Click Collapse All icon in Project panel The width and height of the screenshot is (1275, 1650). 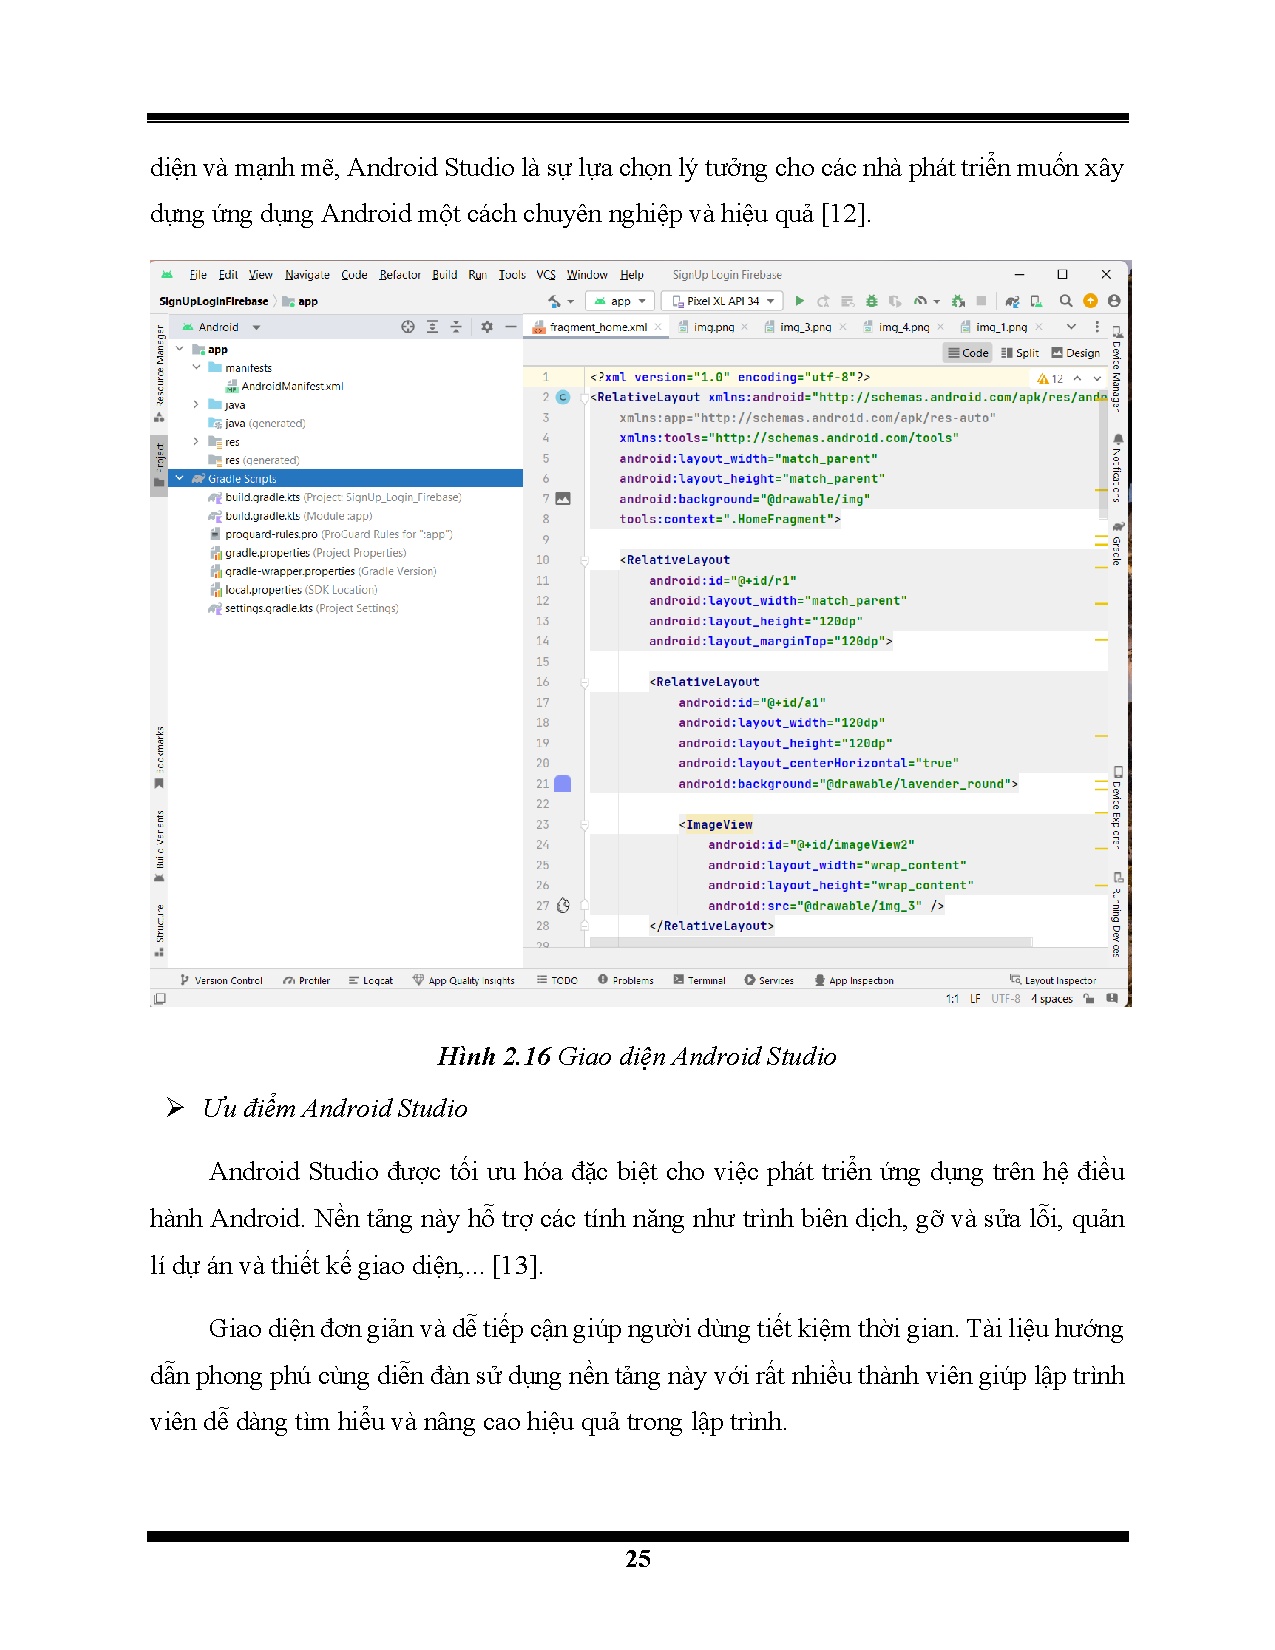(456, 327)
